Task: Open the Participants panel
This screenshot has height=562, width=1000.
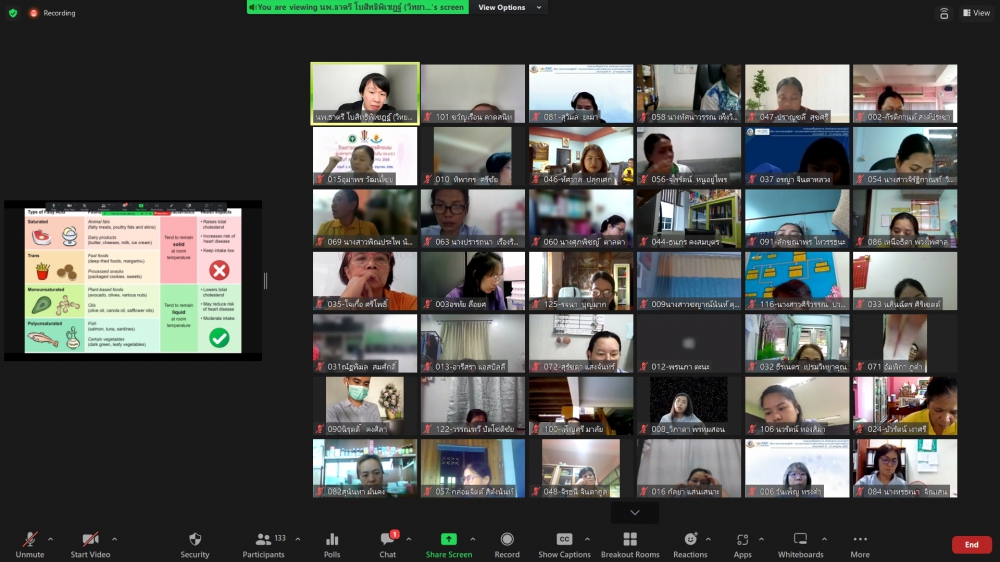Action: click(x=264, y=543)
